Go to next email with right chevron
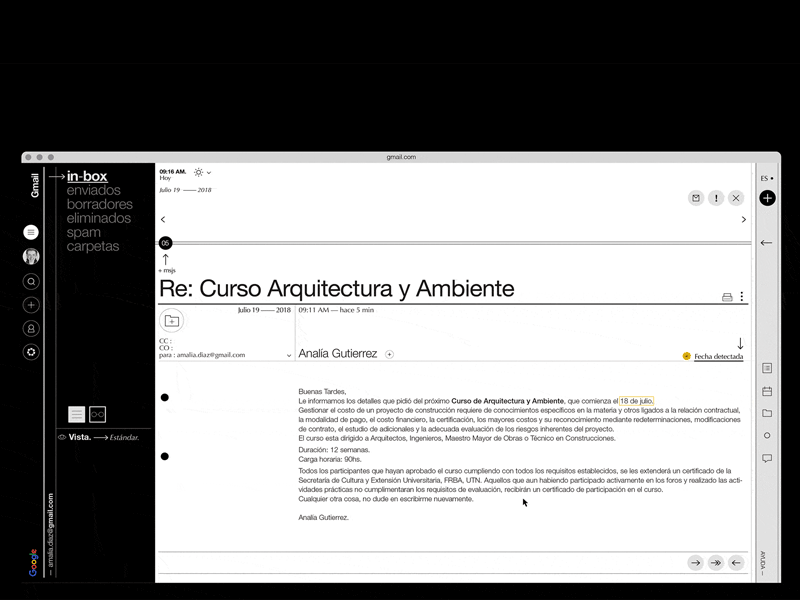This screenshot has height=600, width=800. coord(743,219)
